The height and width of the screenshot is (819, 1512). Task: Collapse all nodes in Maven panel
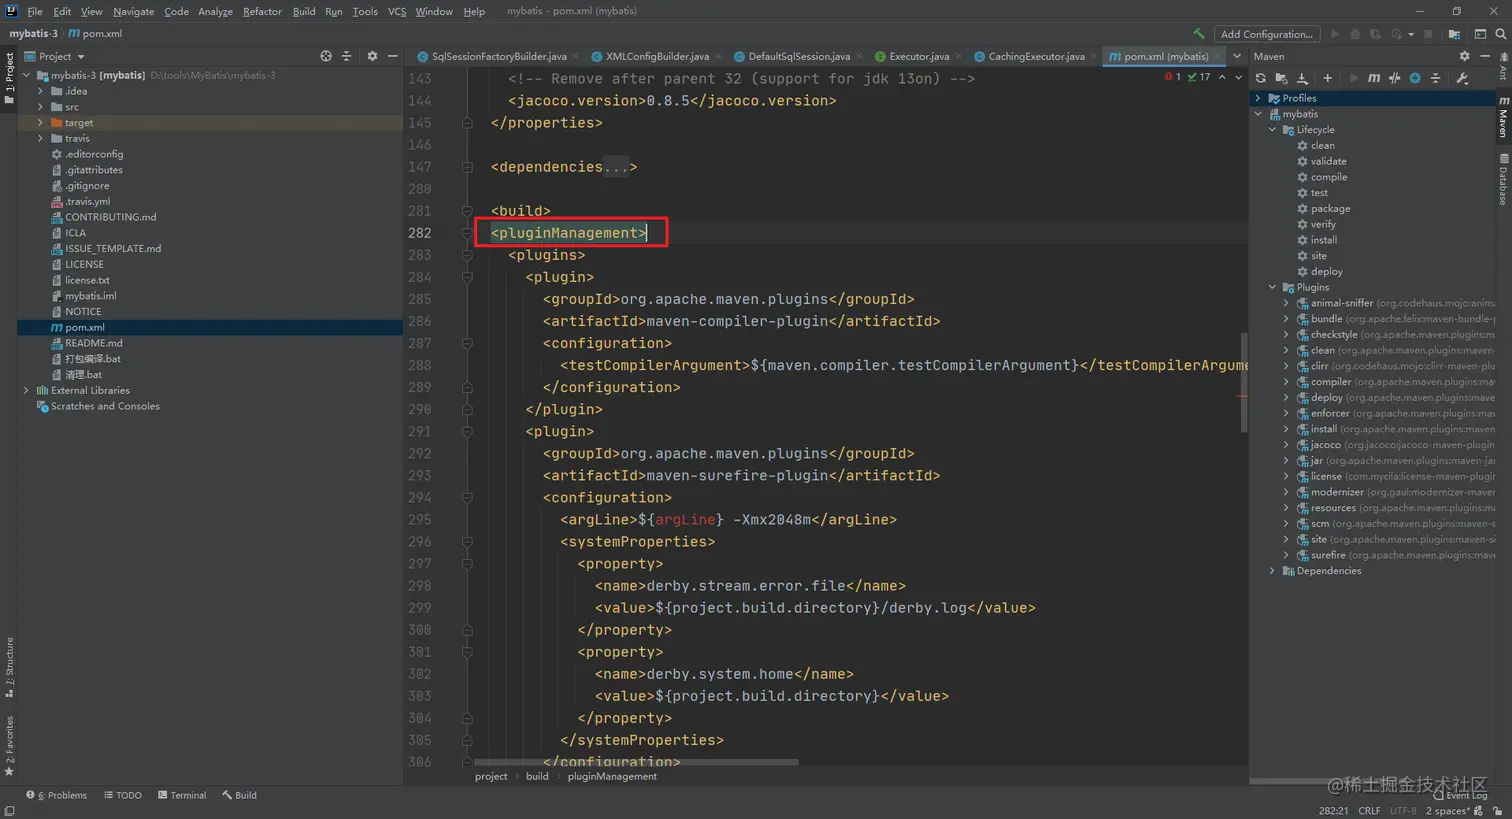tap(1435, 78)
